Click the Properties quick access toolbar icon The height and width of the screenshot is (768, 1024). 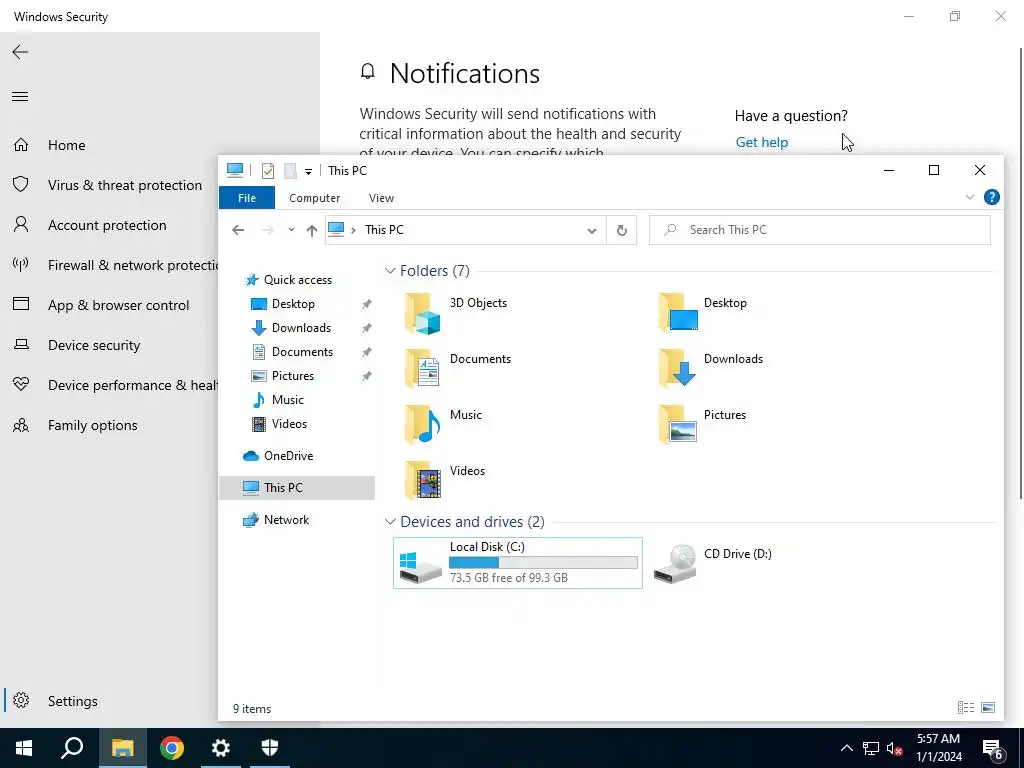point(268,171)
